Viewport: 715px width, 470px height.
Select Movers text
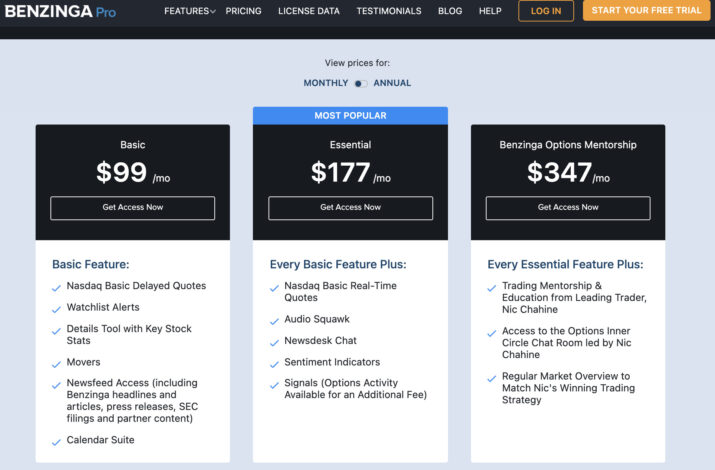click(x=83, y=362)
